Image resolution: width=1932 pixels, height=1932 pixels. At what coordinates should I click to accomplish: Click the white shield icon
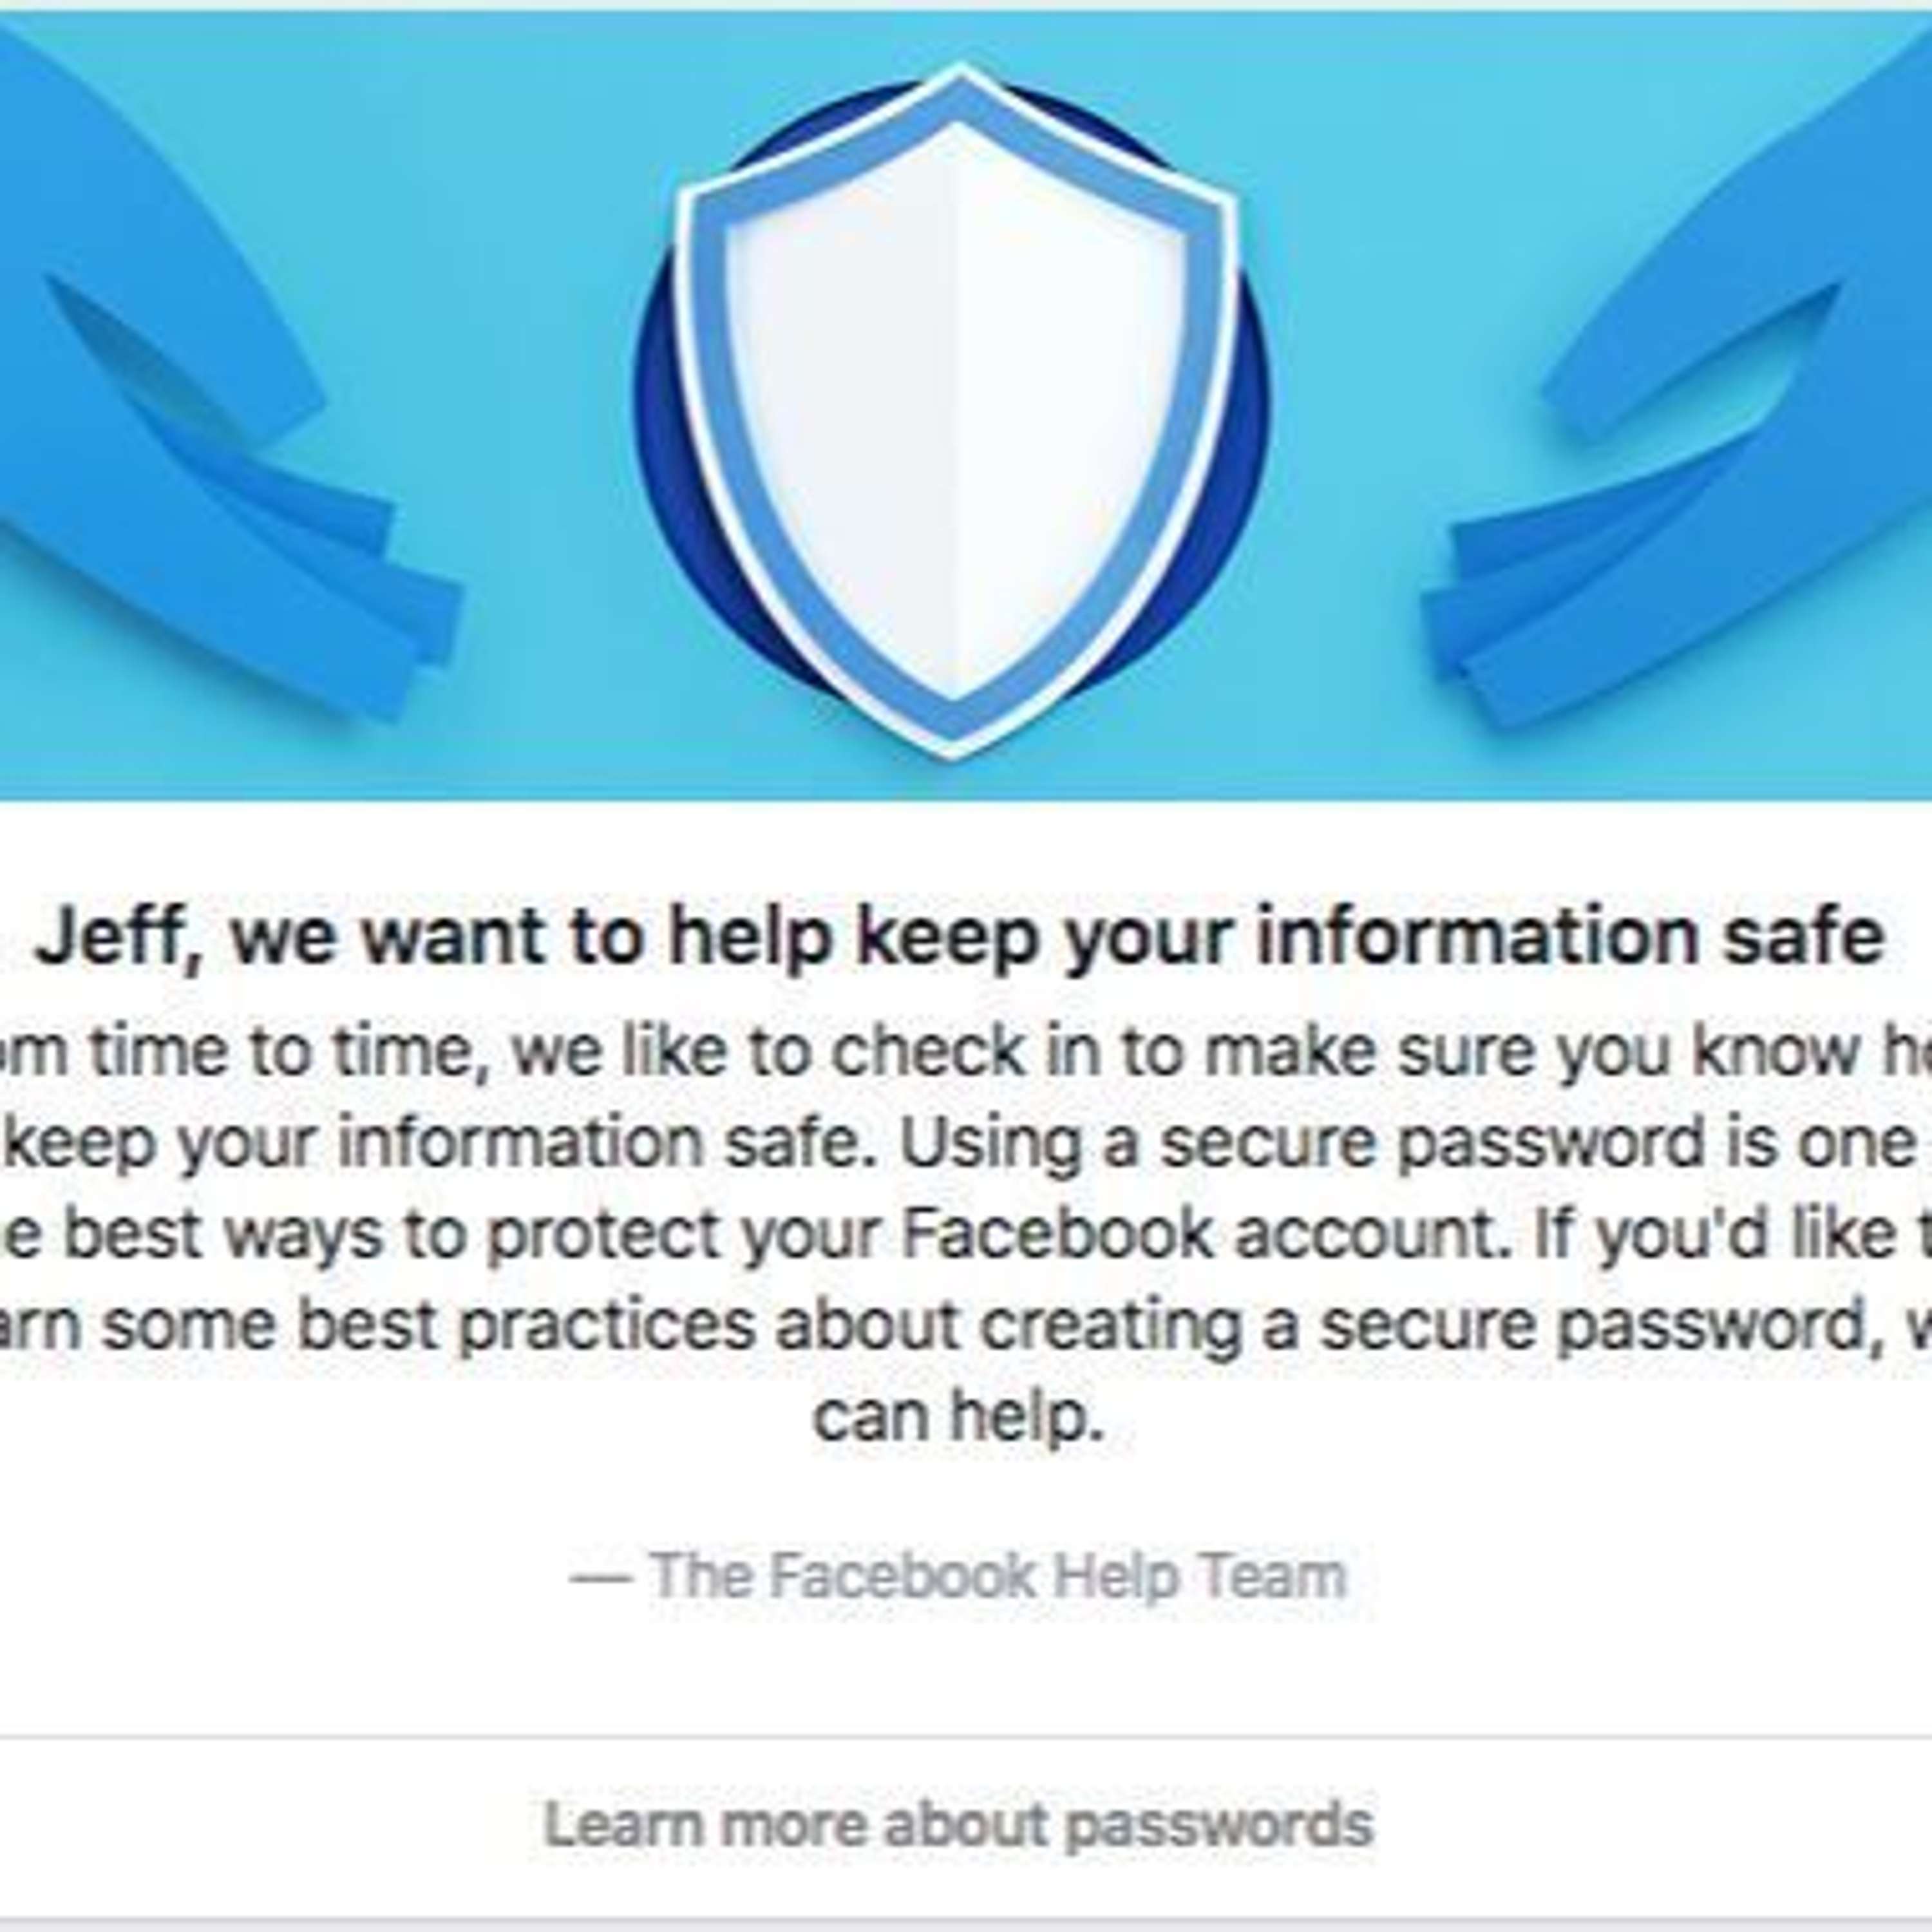coord(955,410)
